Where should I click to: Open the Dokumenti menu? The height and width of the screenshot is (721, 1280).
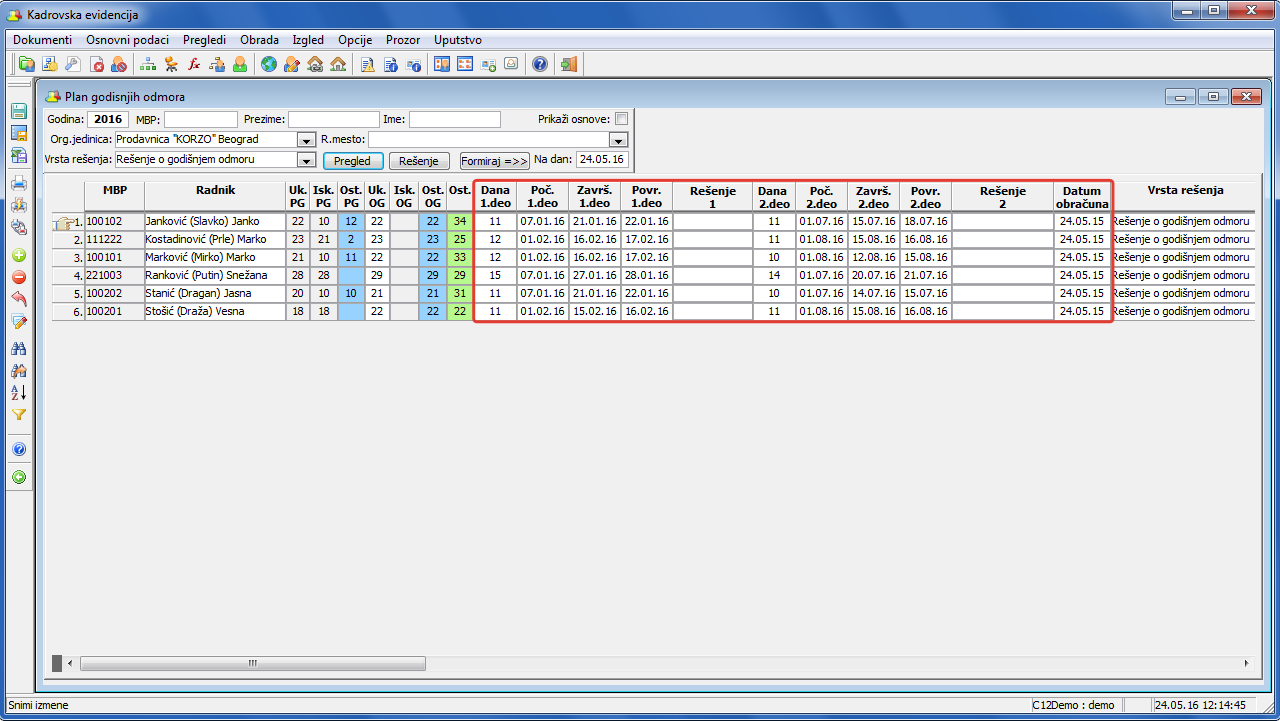click(43, 40)
